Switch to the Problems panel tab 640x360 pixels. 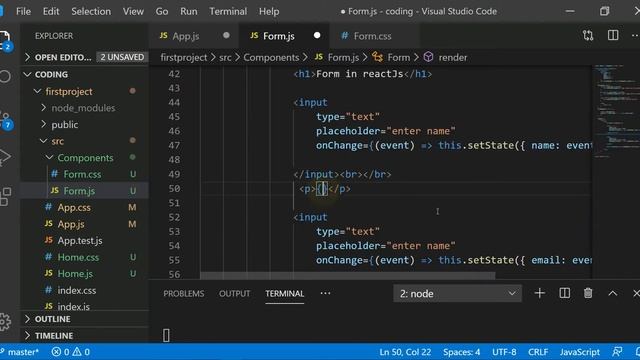click(184, 293)
